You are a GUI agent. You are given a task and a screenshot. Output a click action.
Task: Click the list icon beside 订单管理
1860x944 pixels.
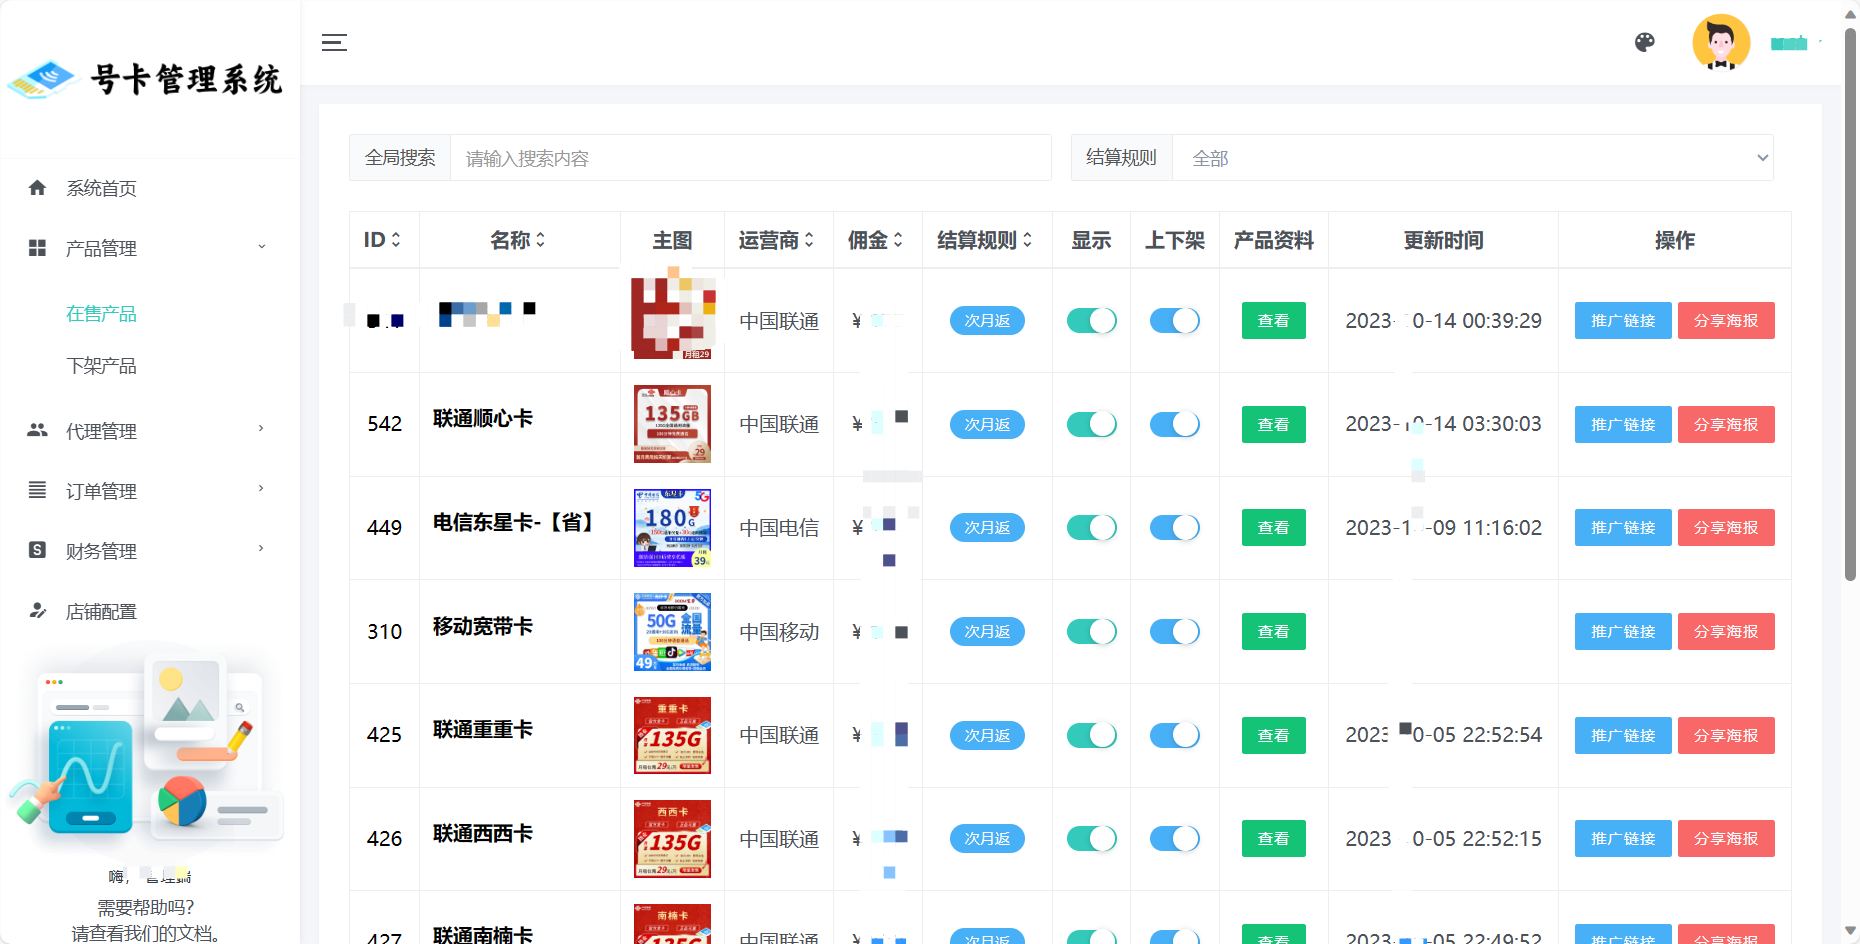coord(37,490)
